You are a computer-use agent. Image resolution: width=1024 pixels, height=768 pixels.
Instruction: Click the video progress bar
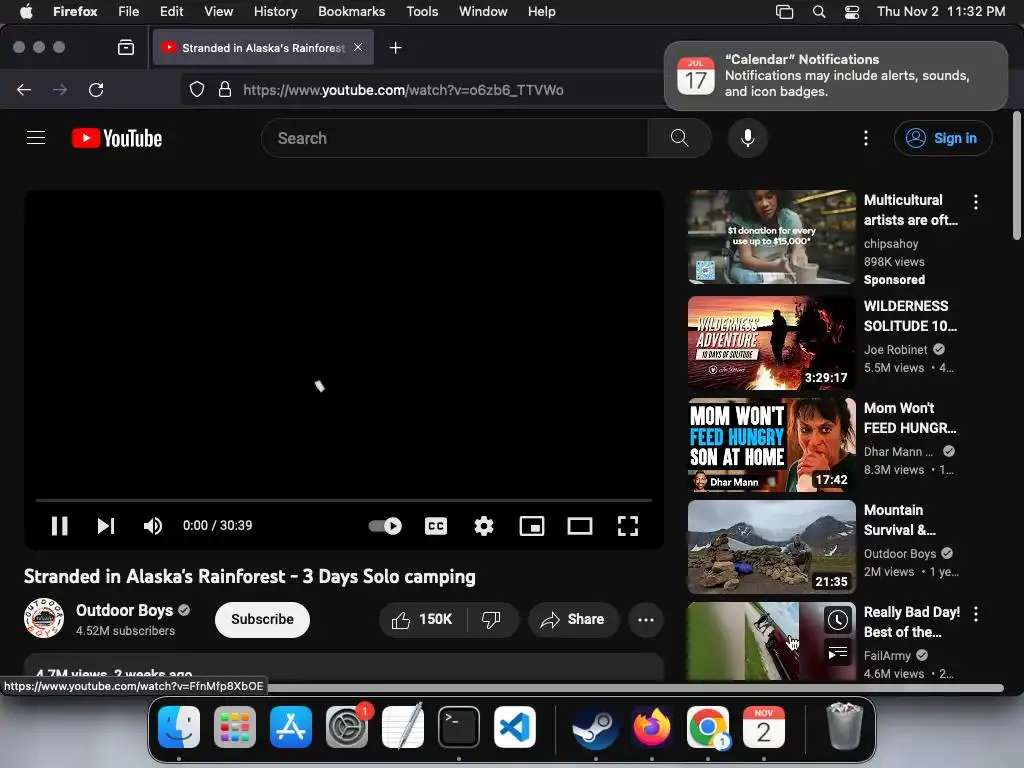pyautogui.click(x=344, y=500)
